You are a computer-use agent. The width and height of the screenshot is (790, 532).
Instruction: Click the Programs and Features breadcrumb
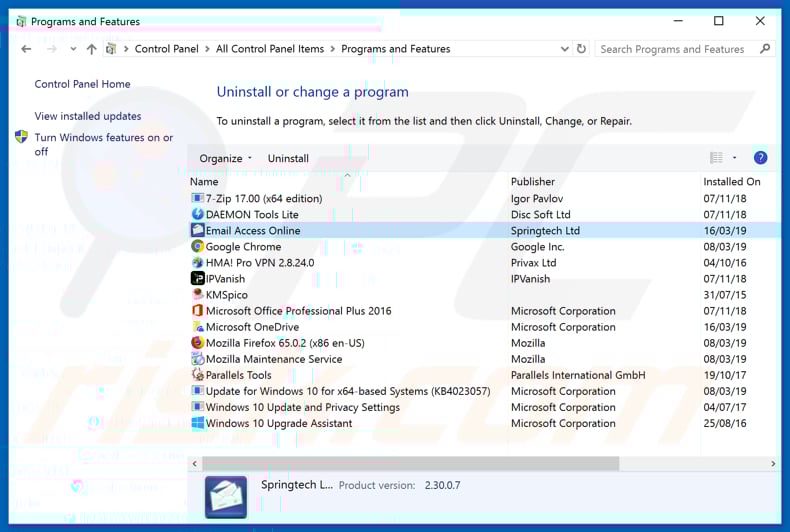click(396, 49)
